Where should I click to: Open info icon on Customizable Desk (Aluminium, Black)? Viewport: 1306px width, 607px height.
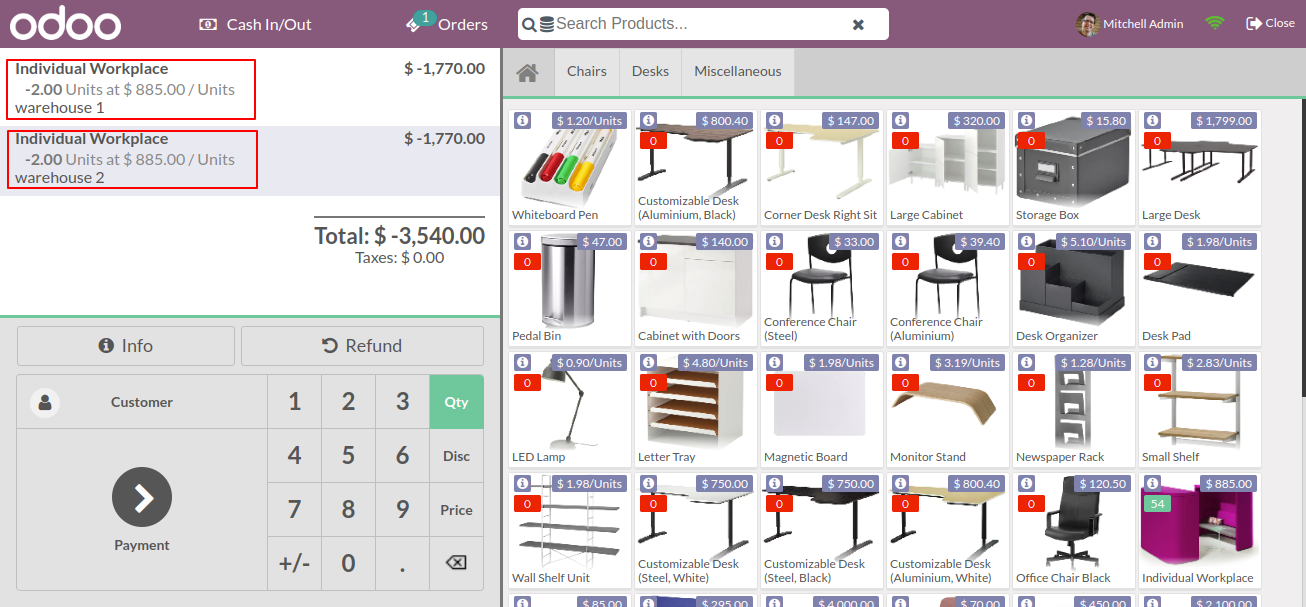coord(648,120)
